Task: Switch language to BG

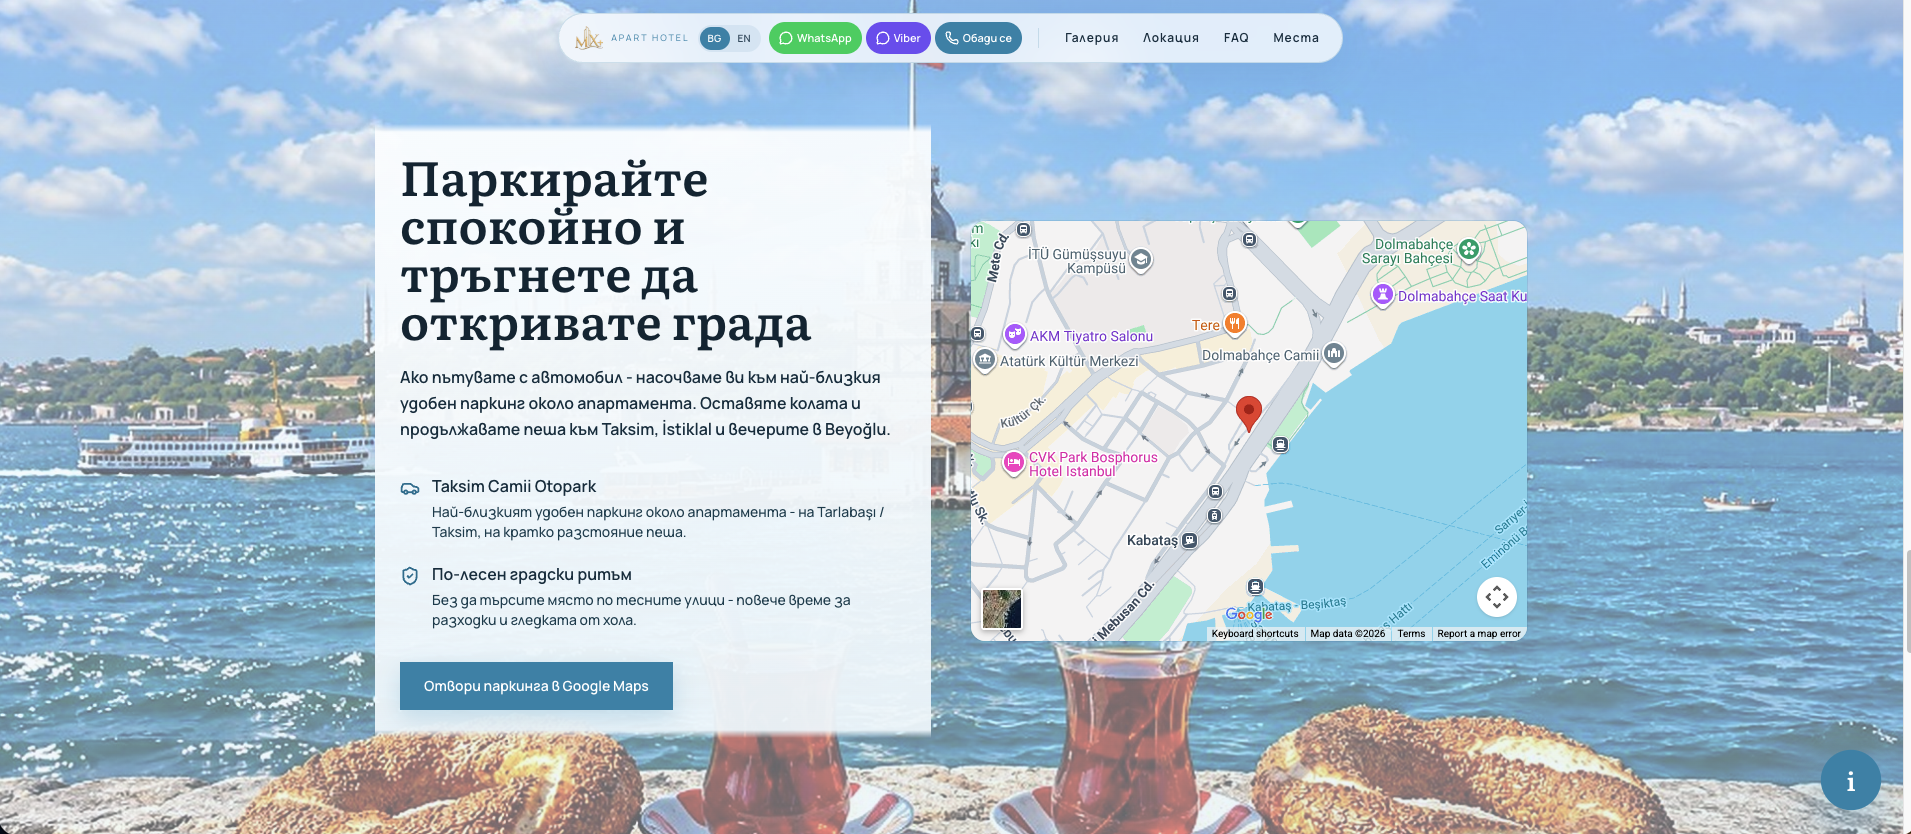Action: (714, 39)
